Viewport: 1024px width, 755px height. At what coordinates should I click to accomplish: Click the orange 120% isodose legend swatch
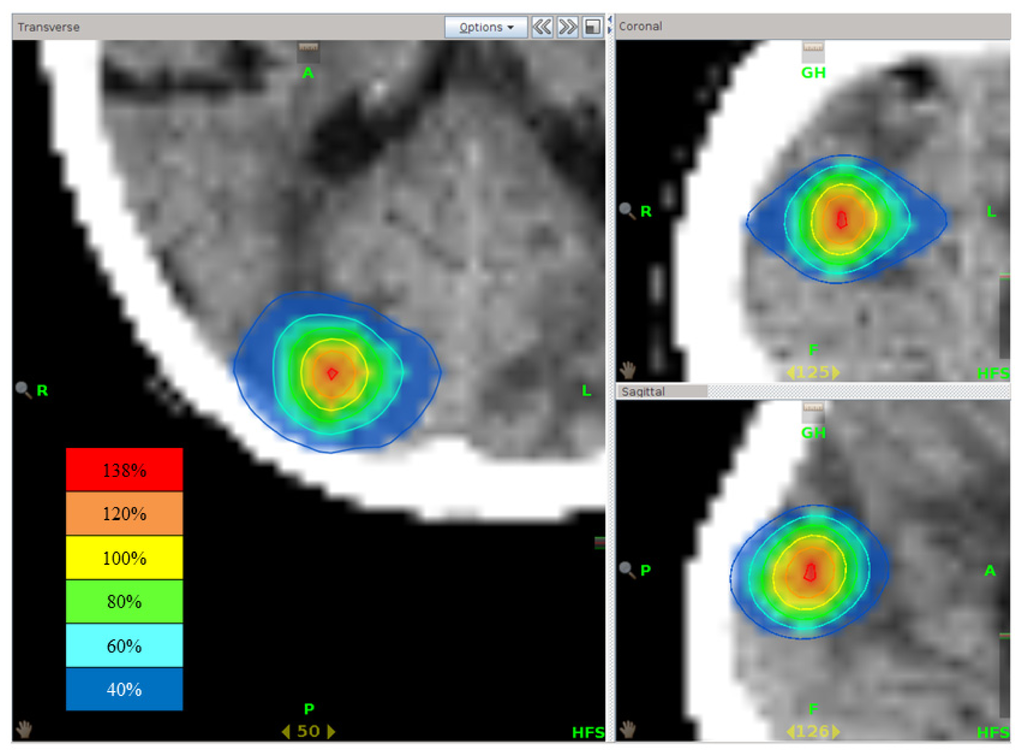(124, 513)
